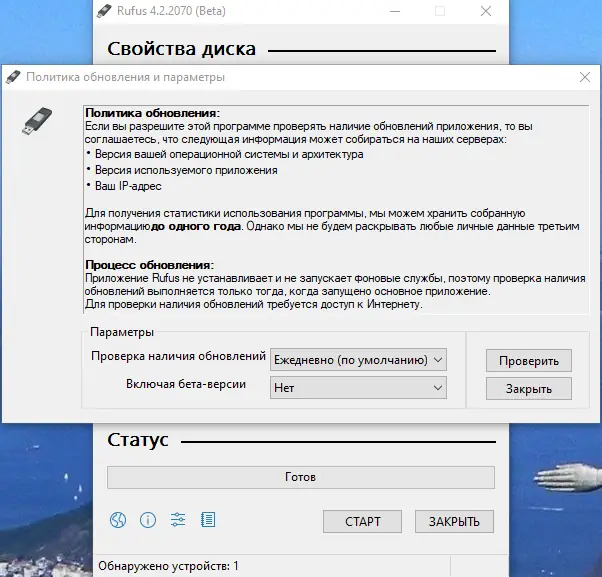Click the Процесс обновления heading text
The image size is (602, 577).
(x=150, y=265)
